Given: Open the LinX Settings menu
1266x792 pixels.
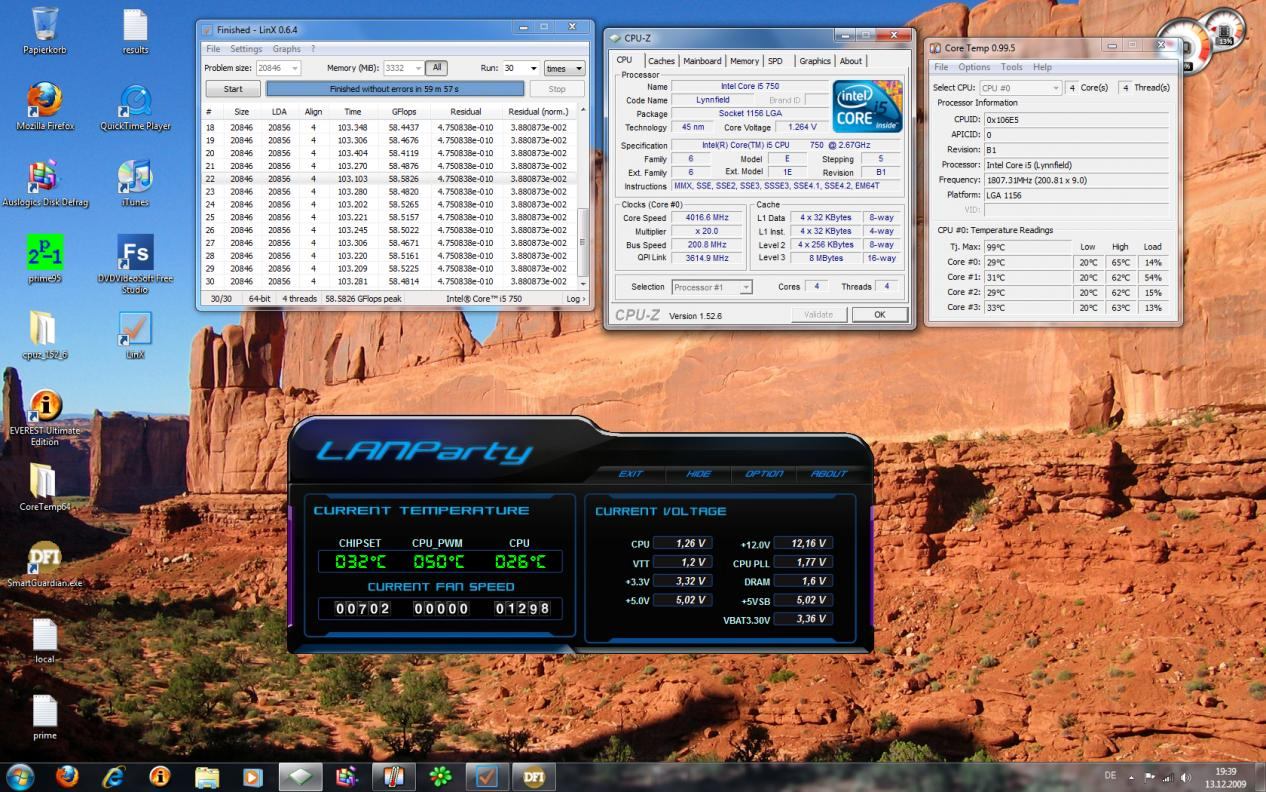Looking at the screenshot, I should [246, 49].
